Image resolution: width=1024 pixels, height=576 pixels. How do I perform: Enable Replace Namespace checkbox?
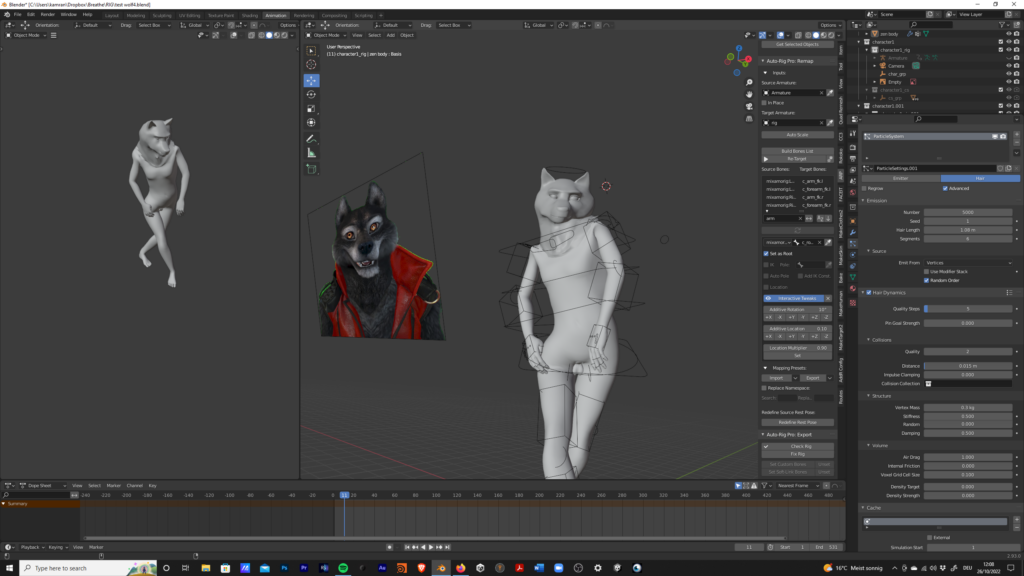click(x=765, y=388)
